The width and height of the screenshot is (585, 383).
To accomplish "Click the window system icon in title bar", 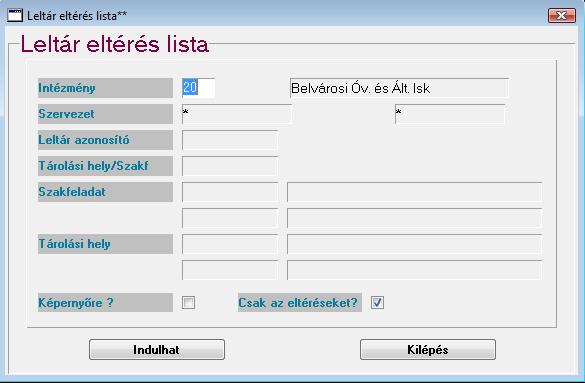I will pyautogui.click(x=15, y=16).
